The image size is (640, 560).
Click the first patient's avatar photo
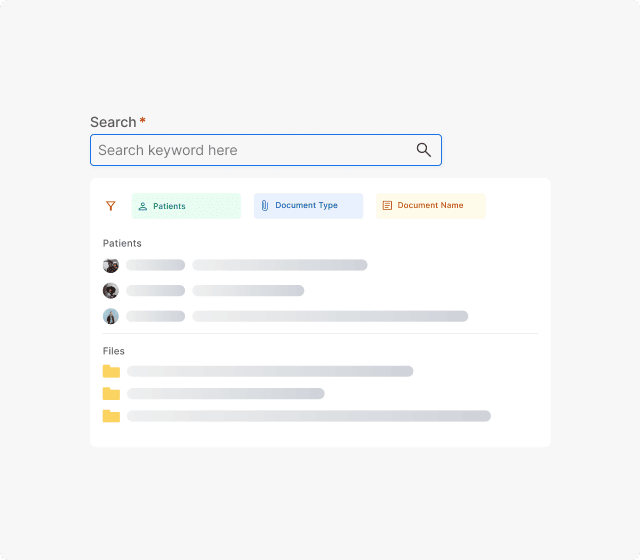click(111, 265)
